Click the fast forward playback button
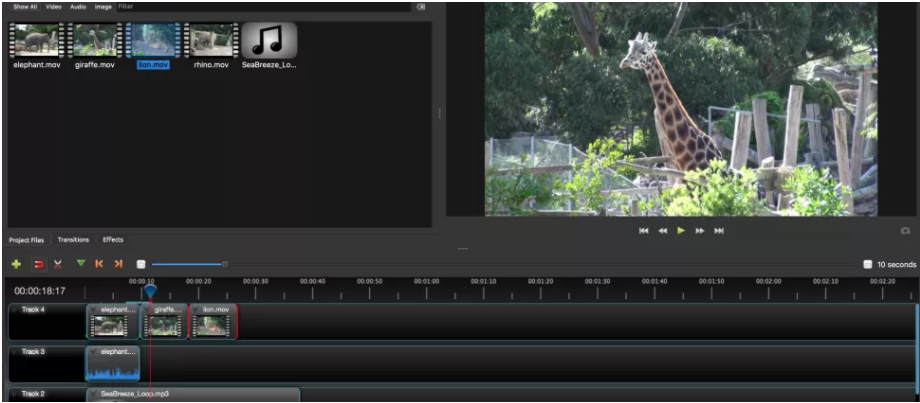Viewport: 920px width, 403px height. coord(700,231)
